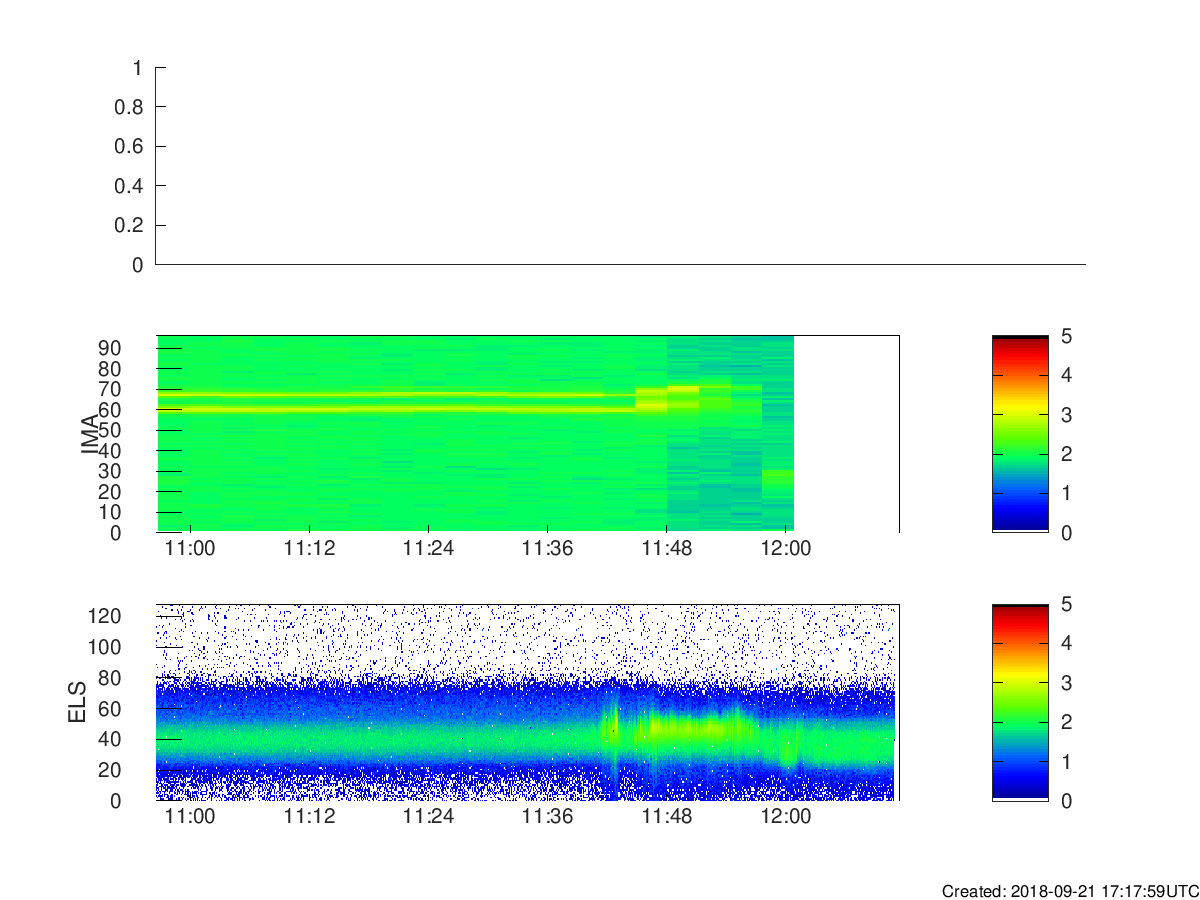Viewport: 1200px width, 900px height.
Task: Click the 5 label on IMA colorbar
Action: pos(1066,337)
